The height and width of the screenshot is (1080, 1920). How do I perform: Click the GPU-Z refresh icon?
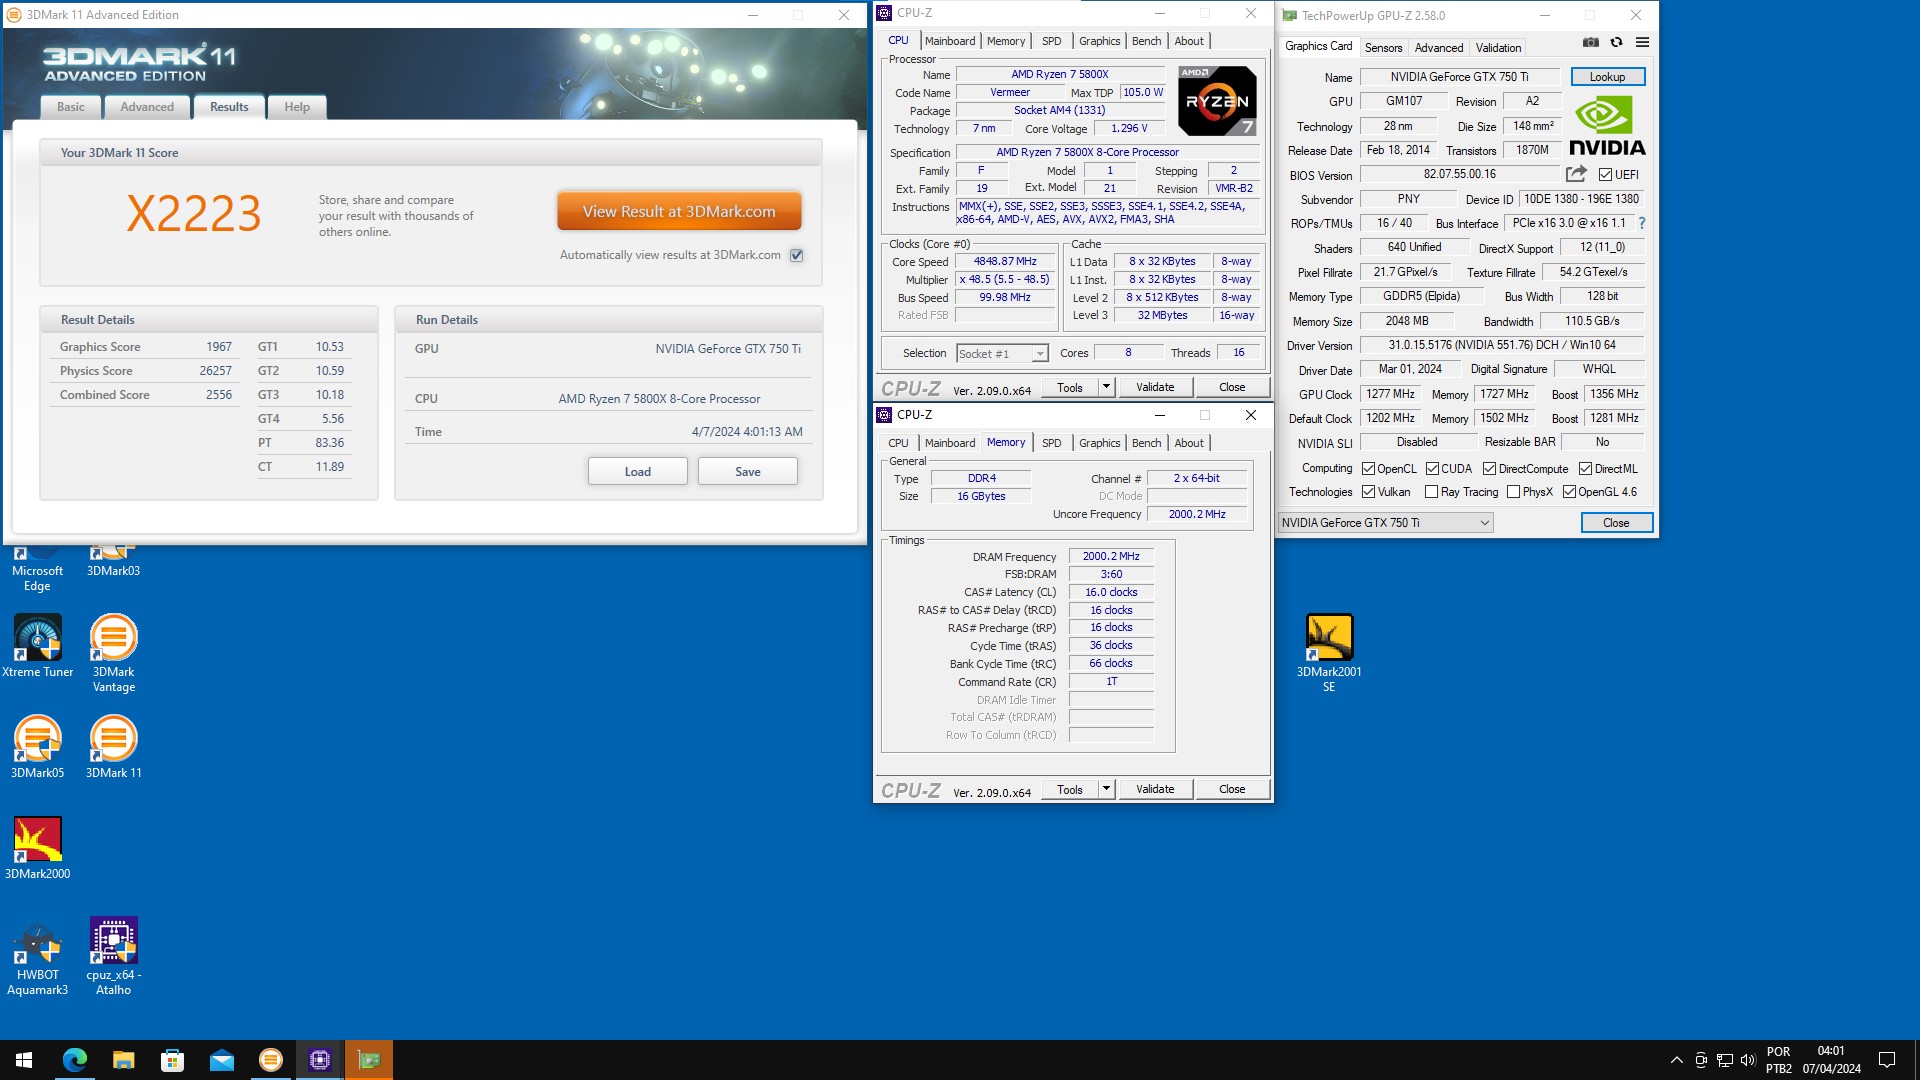pyautogui.click(x=1616, y=42)
